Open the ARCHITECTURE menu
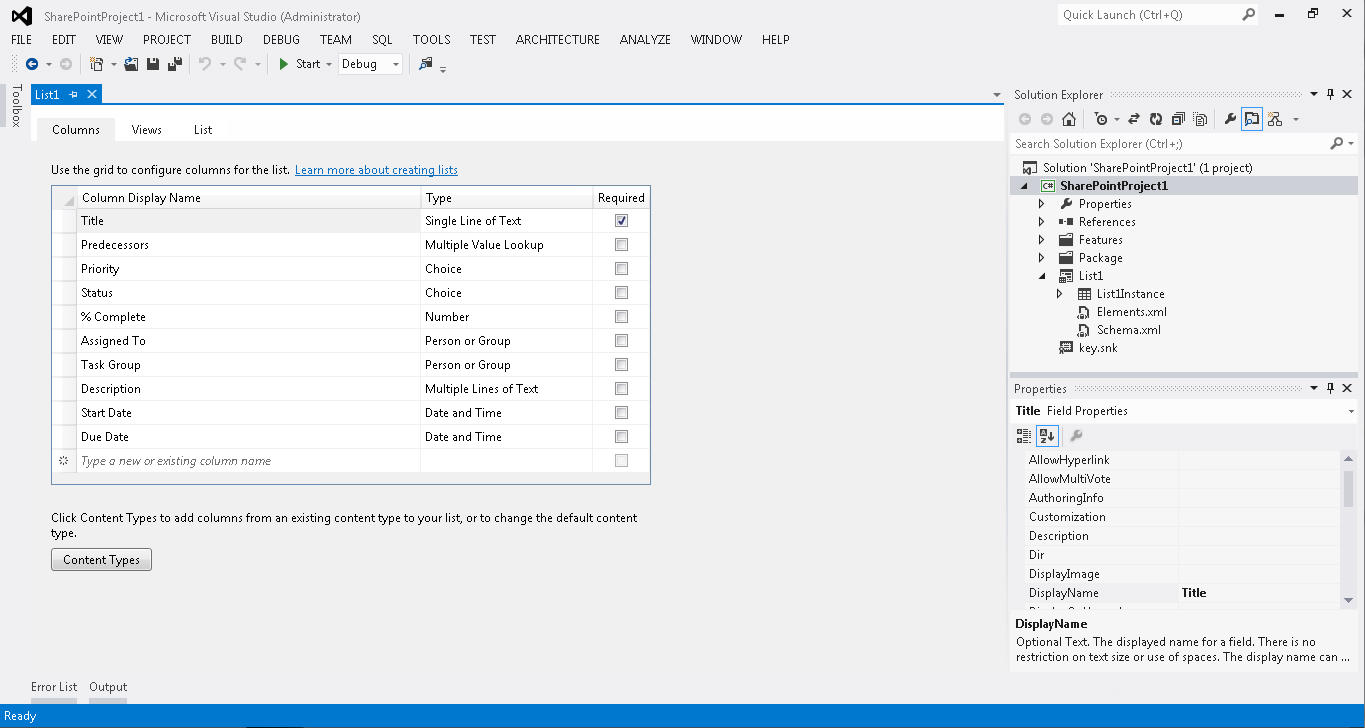The height and width of the screenshot is (728, 1365). [x=557, y=40]
